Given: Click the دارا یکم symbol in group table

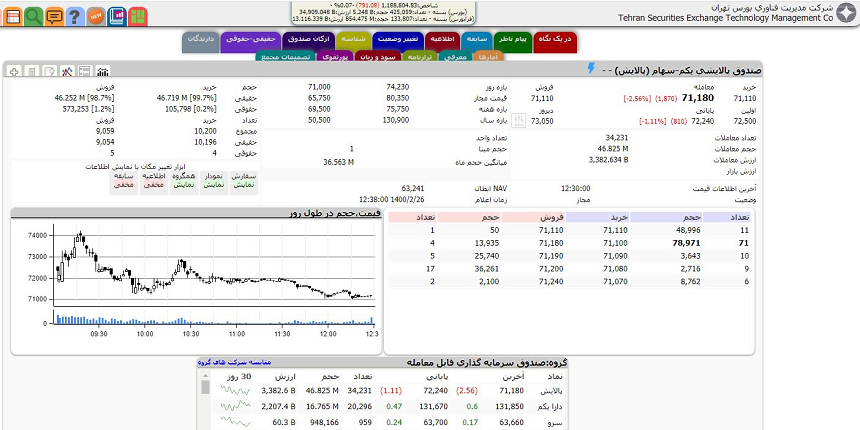Looking at the screenshot, I should [538, 407].
